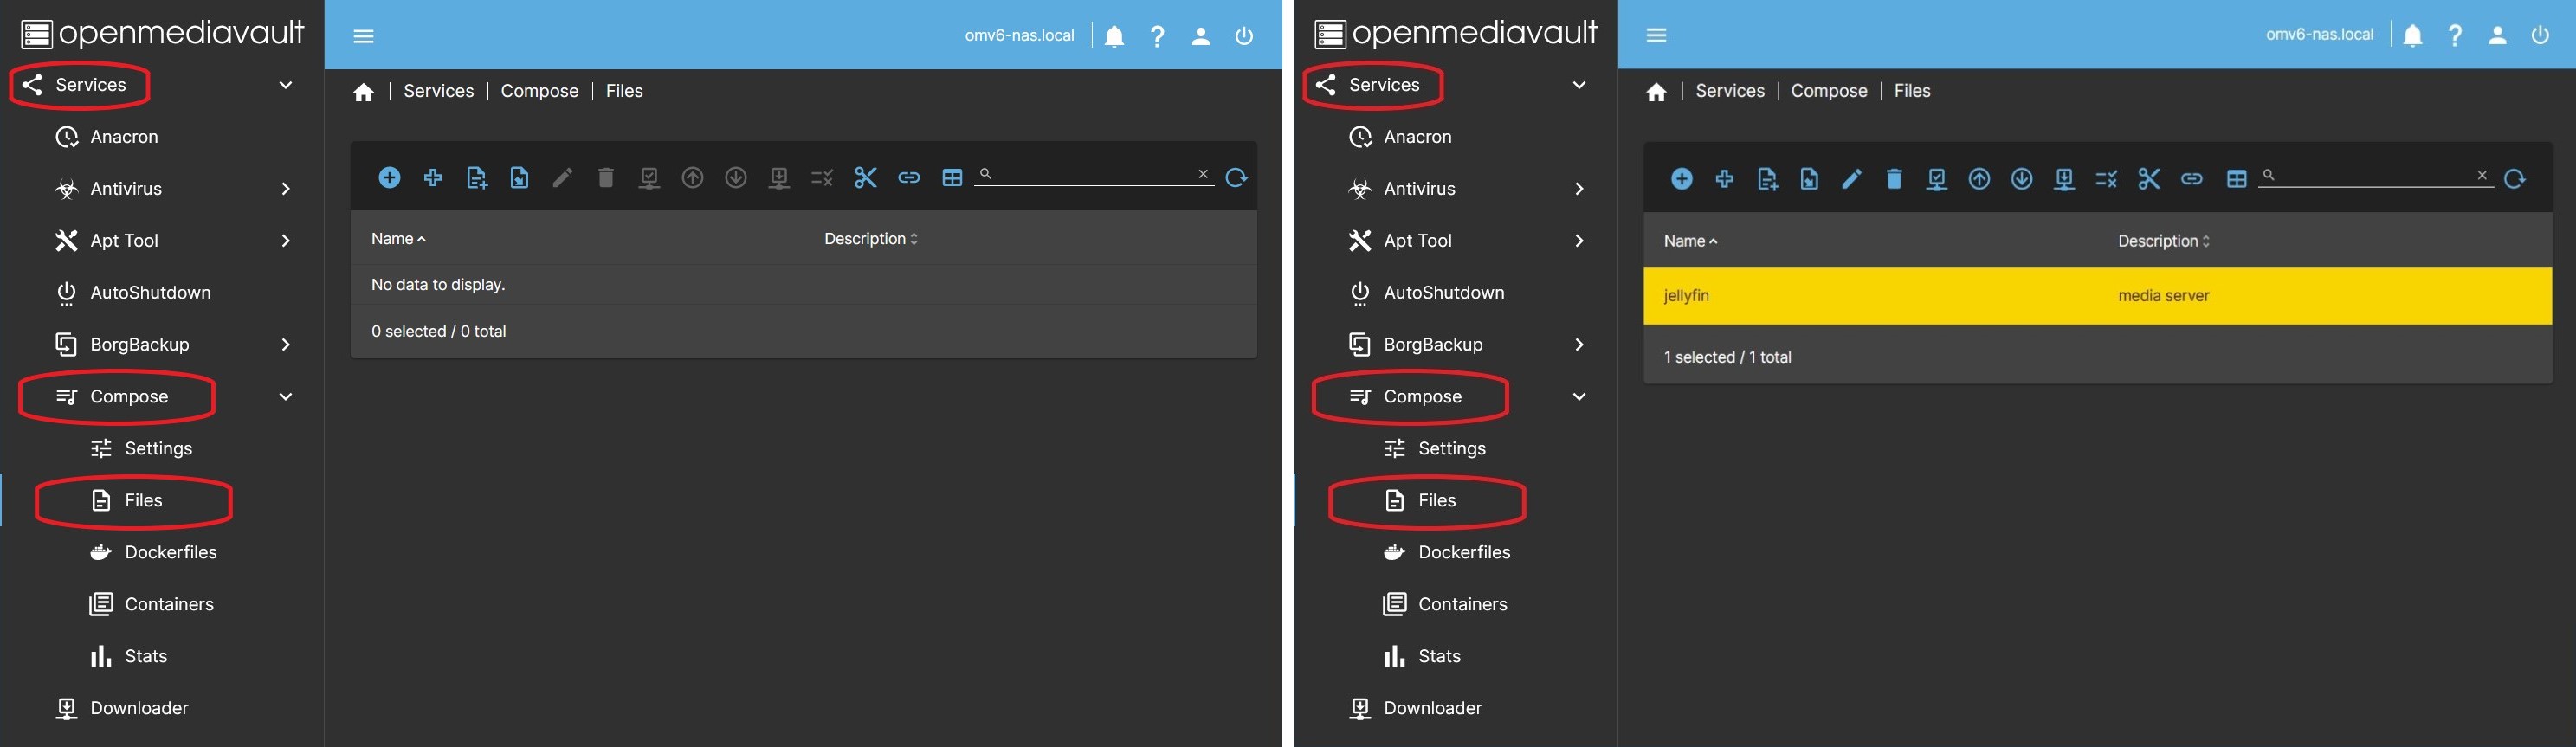
Task: Click the up-arrow circle icon in right toolbar
Action: [1979, 179]
